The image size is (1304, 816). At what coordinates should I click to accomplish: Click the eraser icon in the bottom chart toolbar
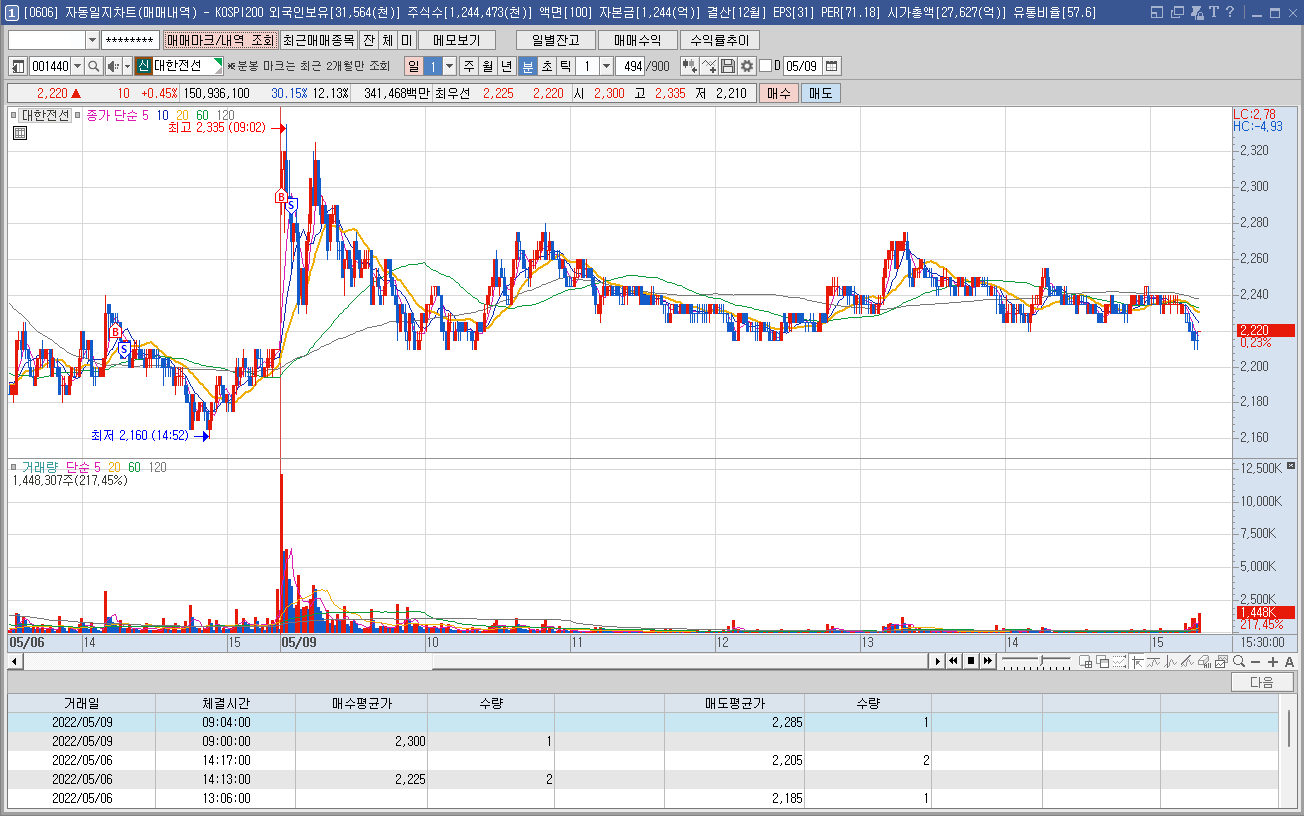[x=1204, y=661]
